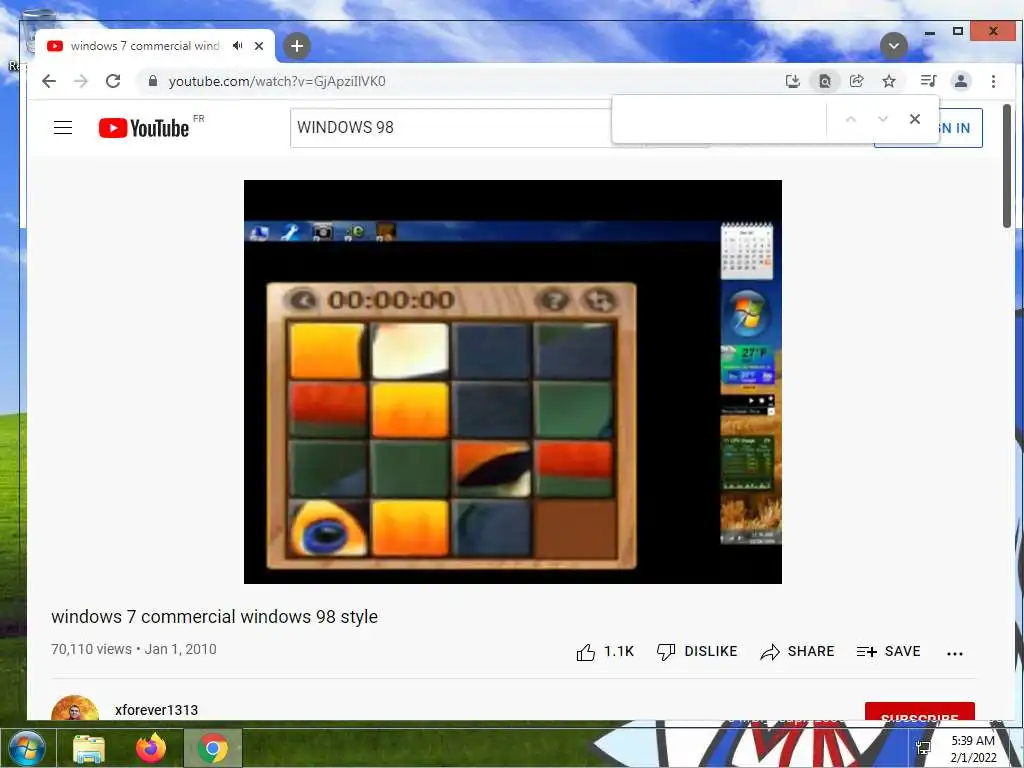Open the media control icon in toolbar

point(929,81)
